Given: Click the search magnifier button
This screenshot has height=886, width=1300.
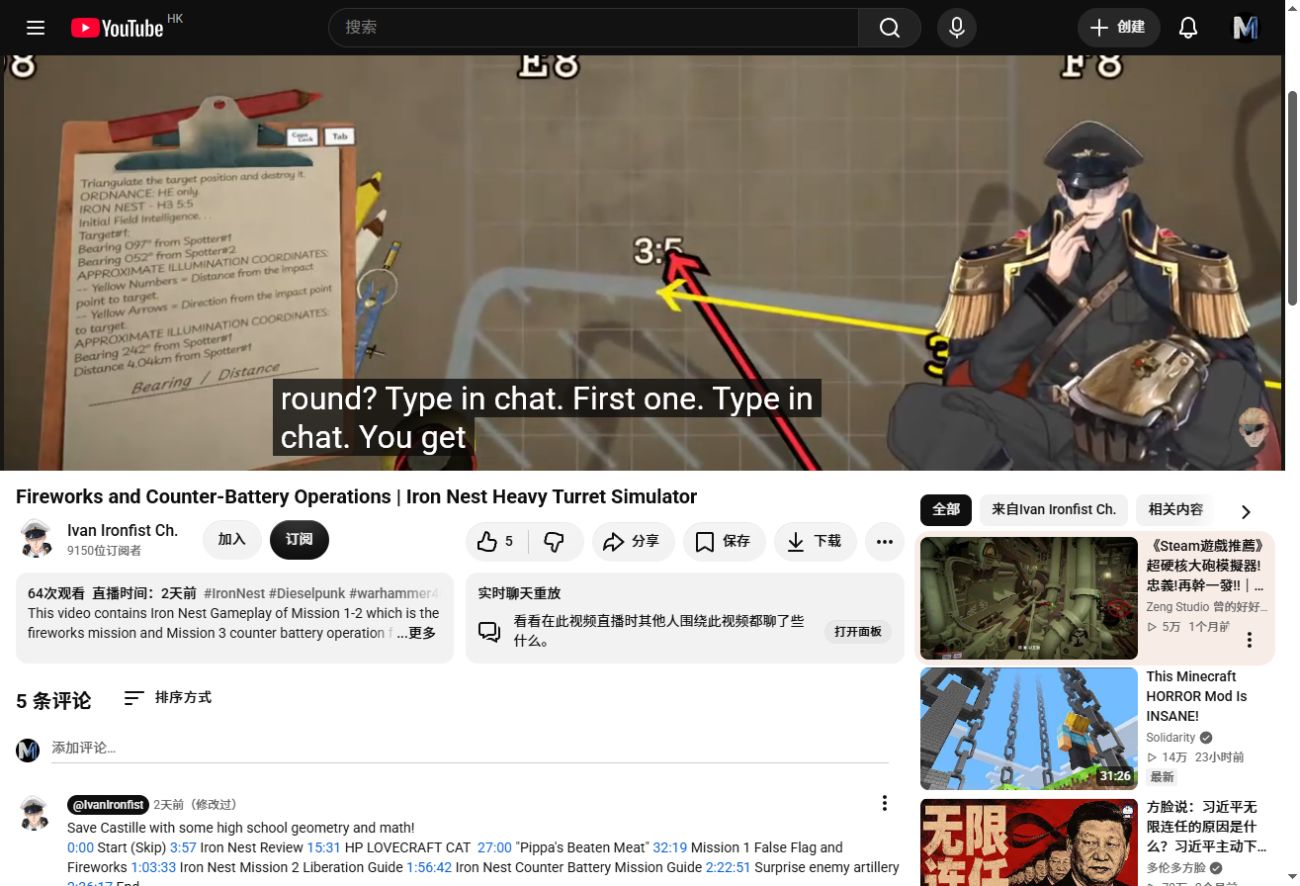Looking at the screenshot, I should pos(889,28).
